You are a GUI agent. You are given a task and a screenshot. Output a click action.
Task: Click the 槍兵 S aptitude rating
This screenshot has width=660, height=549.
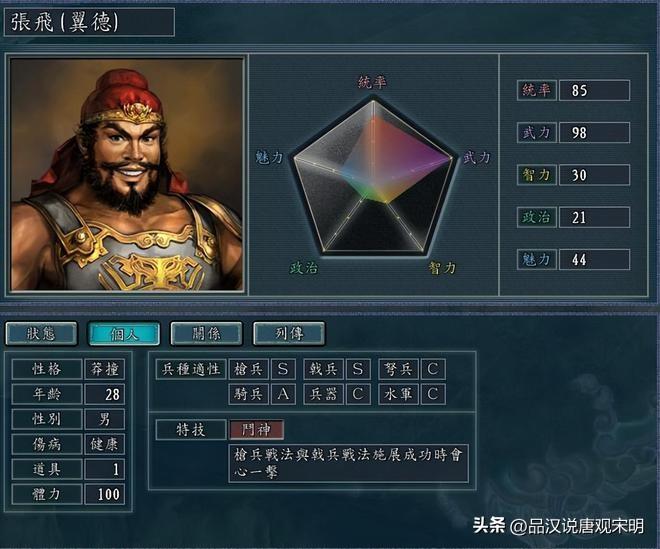[283, 369]
